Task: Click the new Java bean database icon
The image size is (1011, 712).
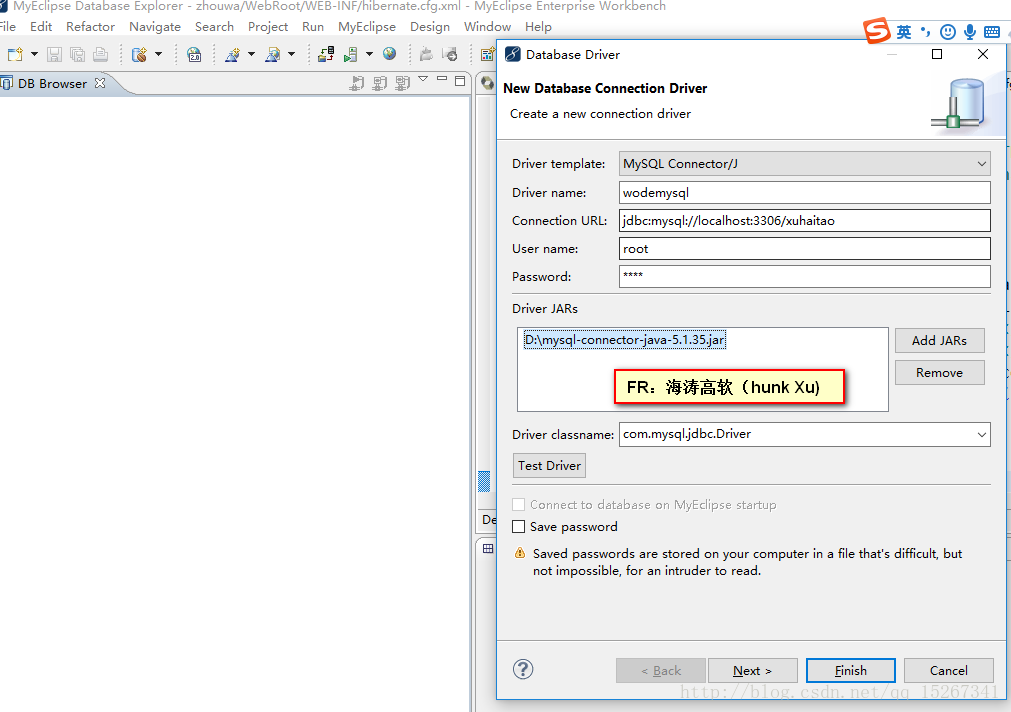Action: 139,55
